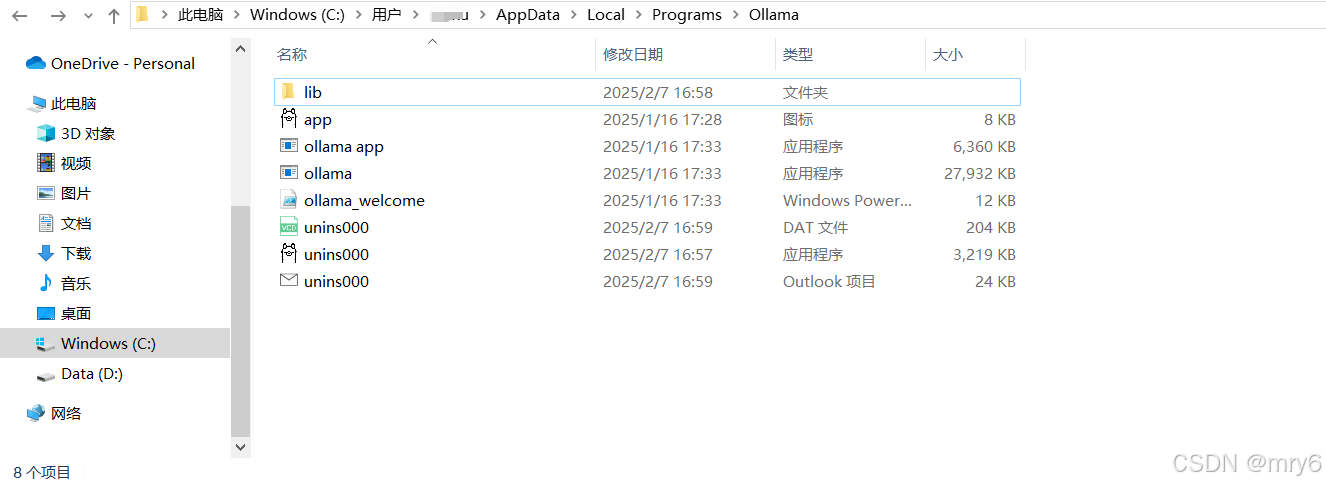Select AppData breadcrumb segment
Image resolution: width=1326 pixels, height=485 pixels.
click(x=529, y=15)
